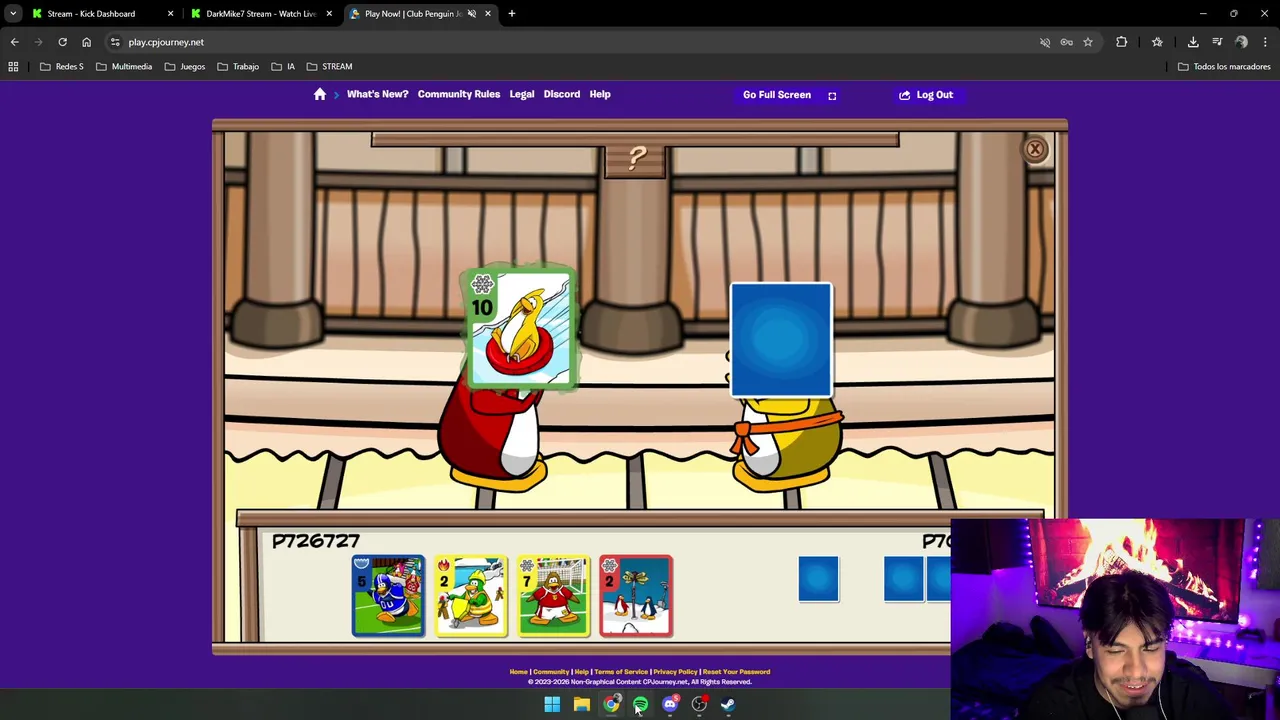Click the footer Reset Your Password link
The width and height of the screenshot is (1280, 720).
coord(736,672)
